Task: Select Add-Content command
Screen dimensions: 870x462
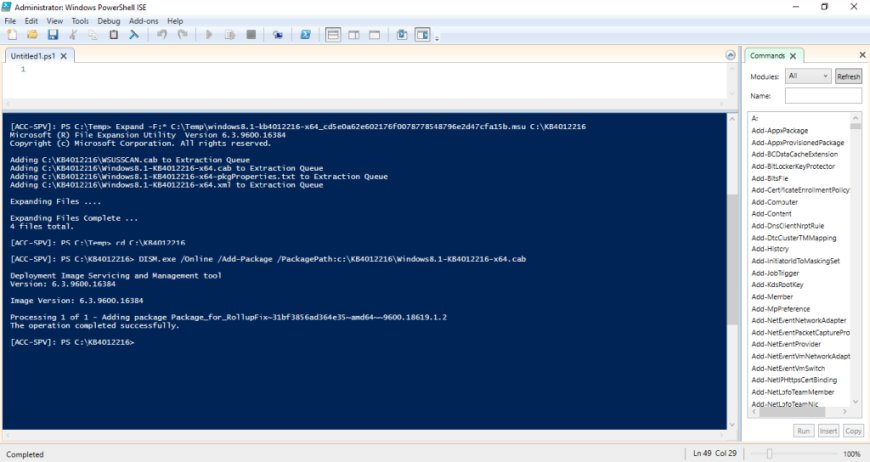Action: (x=771, y=214)
